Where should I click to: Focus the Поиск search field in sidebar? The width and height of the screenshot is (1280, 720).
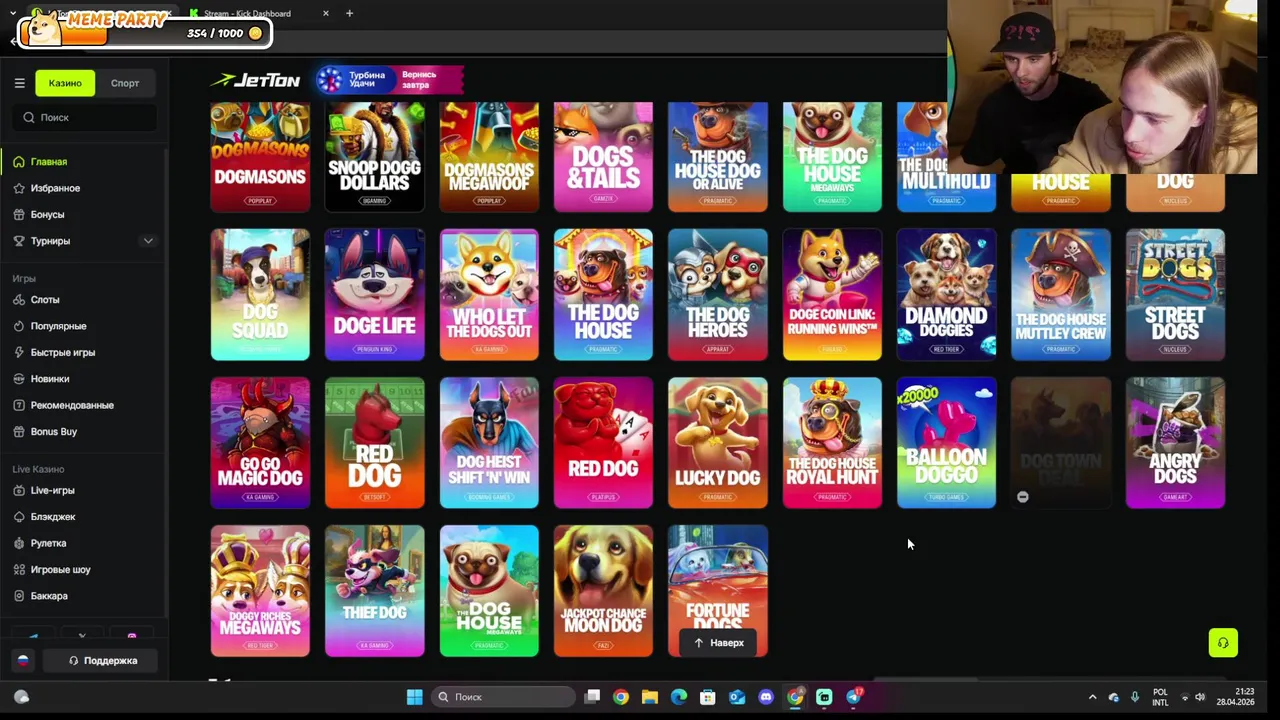[x=85, y=117]
